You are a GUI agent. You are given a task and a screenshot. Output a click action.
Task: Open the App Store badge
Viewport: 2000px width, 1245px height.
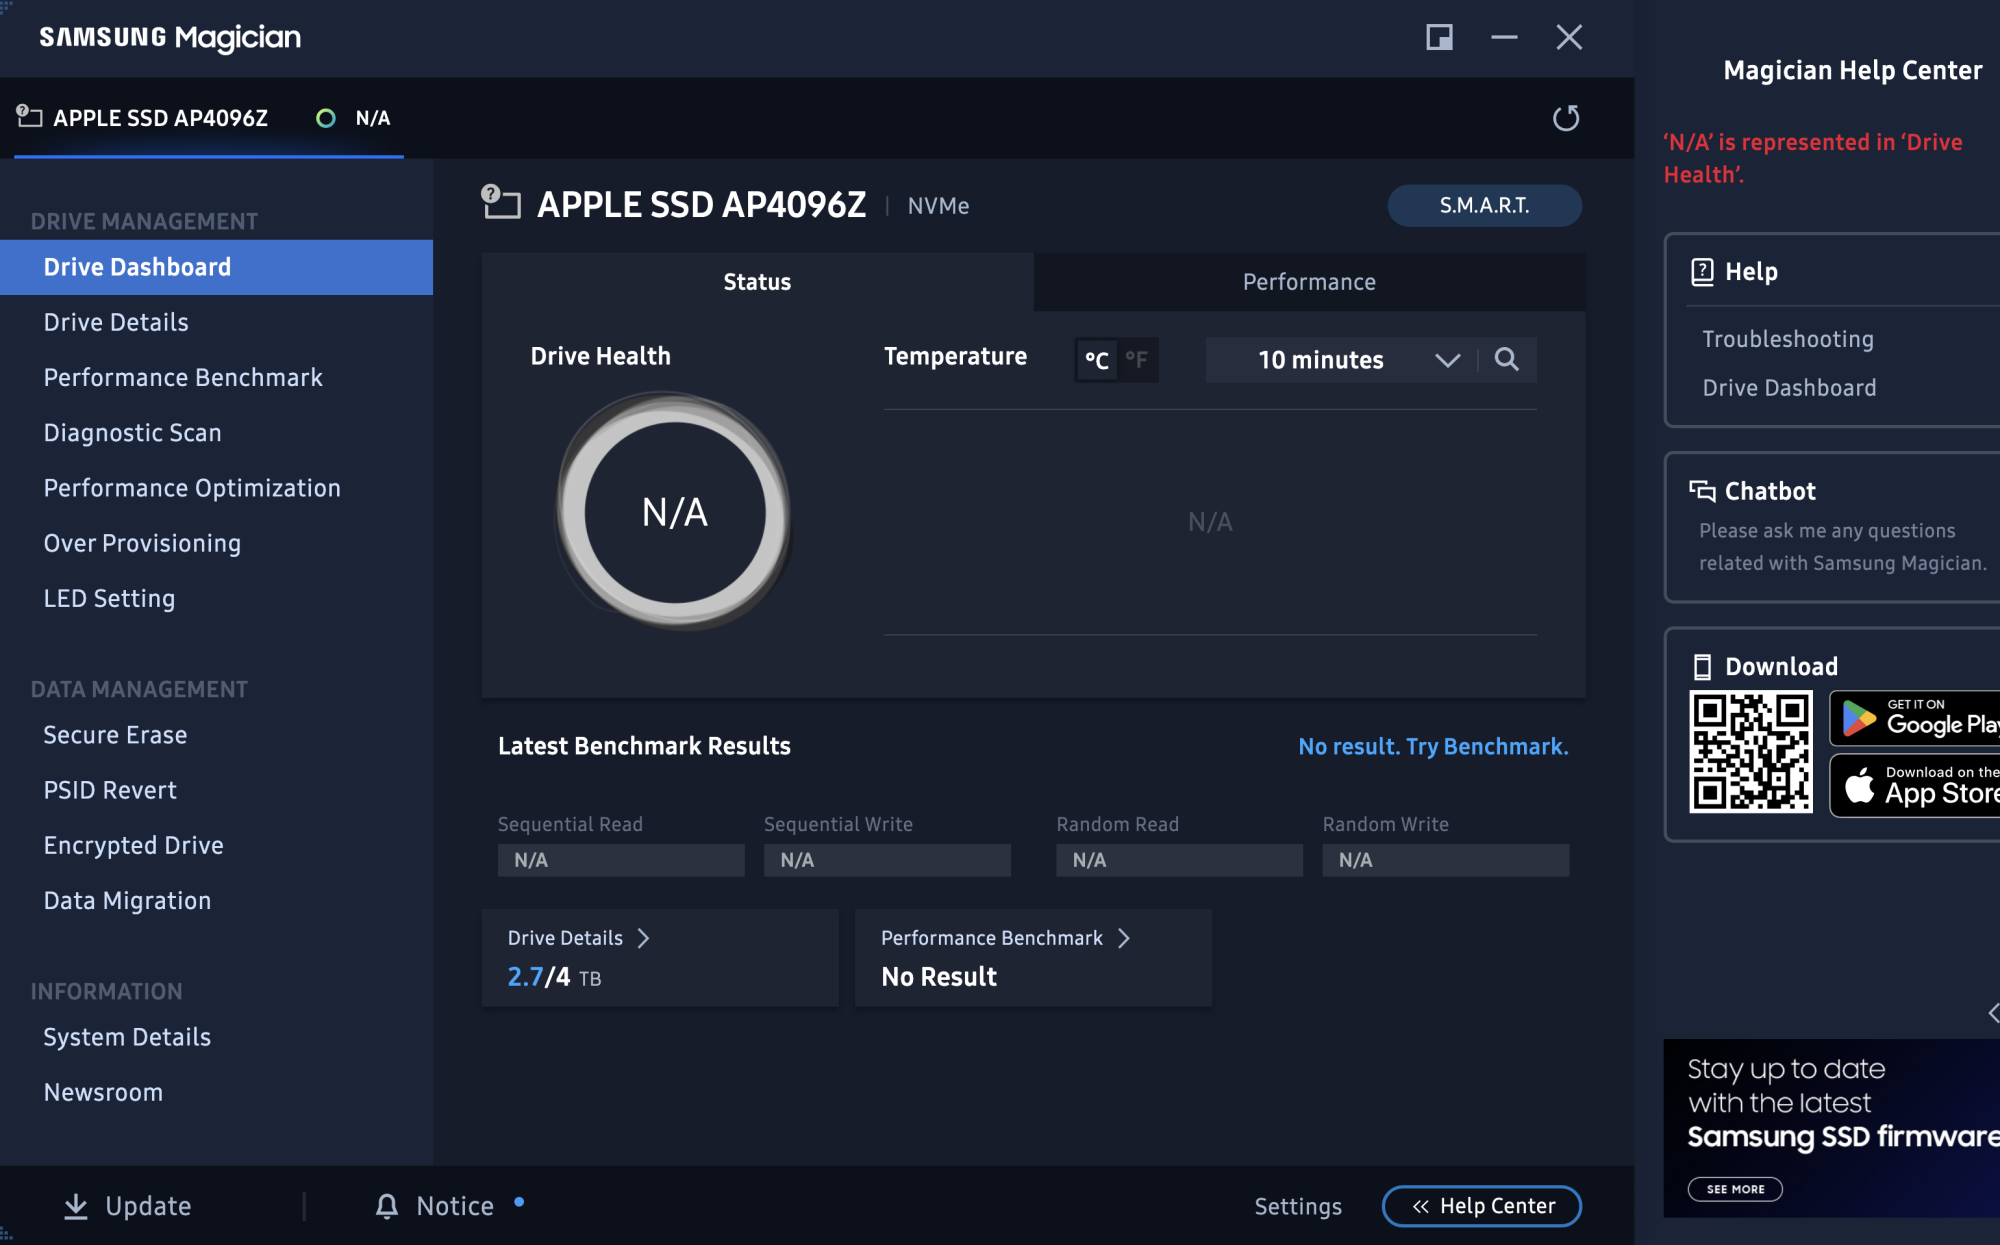point(1914,786)
